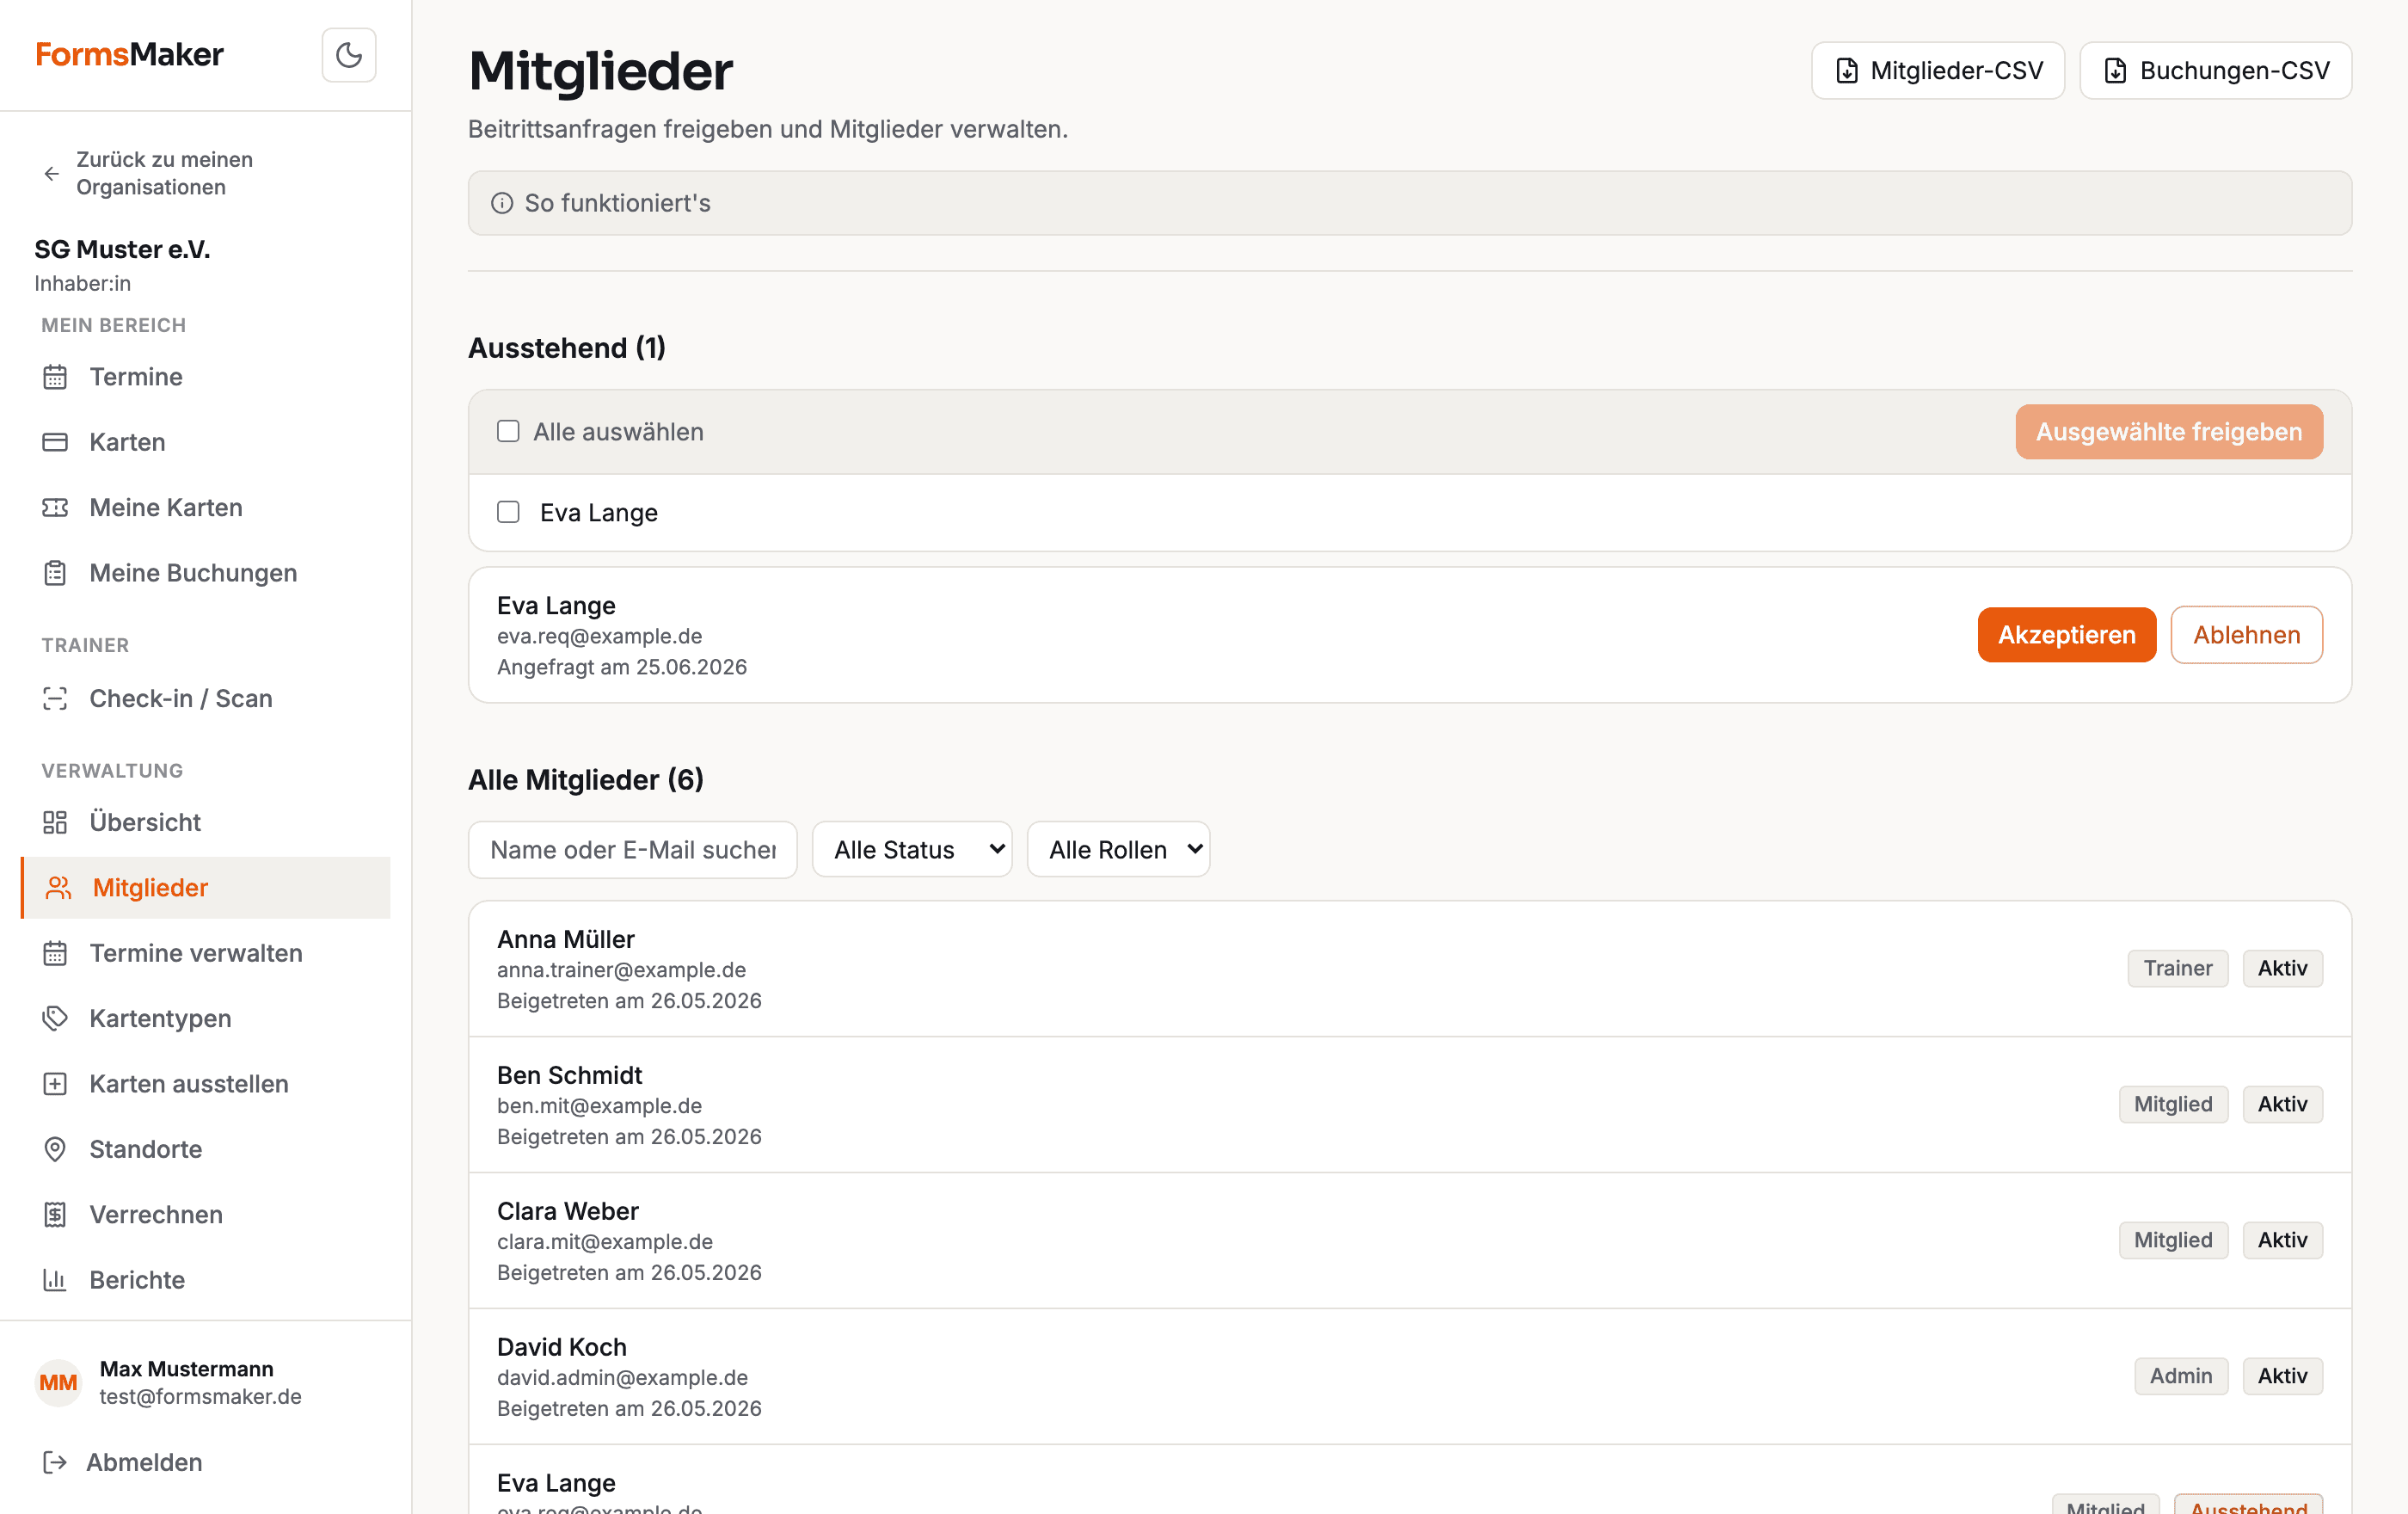
Task: Select Check-in / Scan menu entry
Action: point(206,698)
